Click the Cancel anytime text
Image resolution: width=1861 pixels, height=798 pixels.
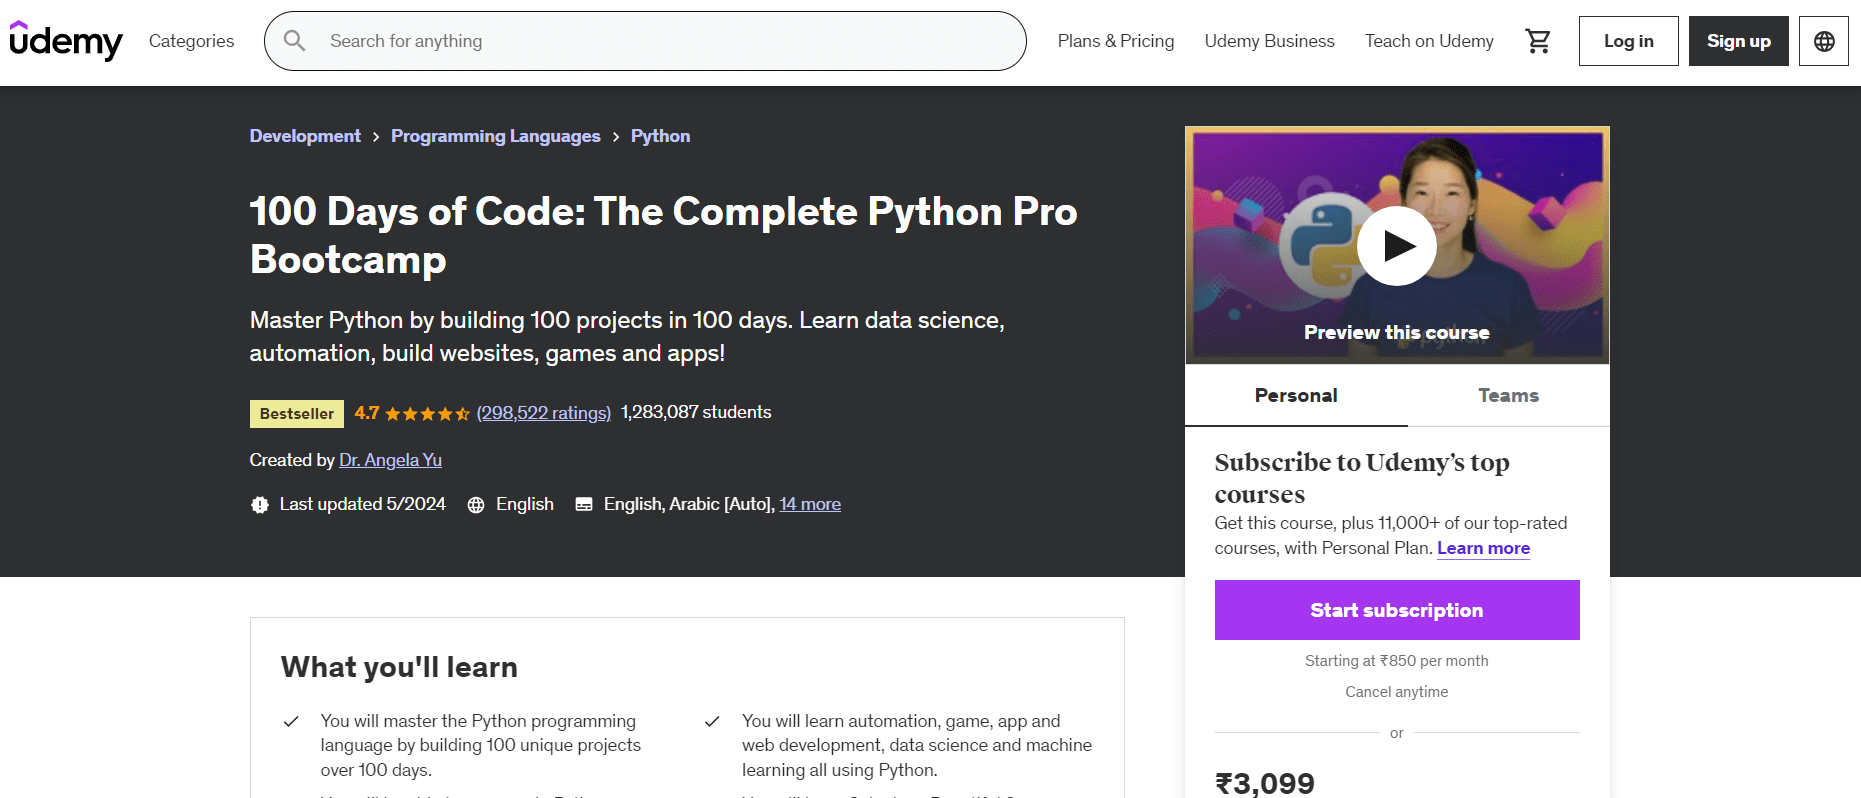[x=1397, y=692]
